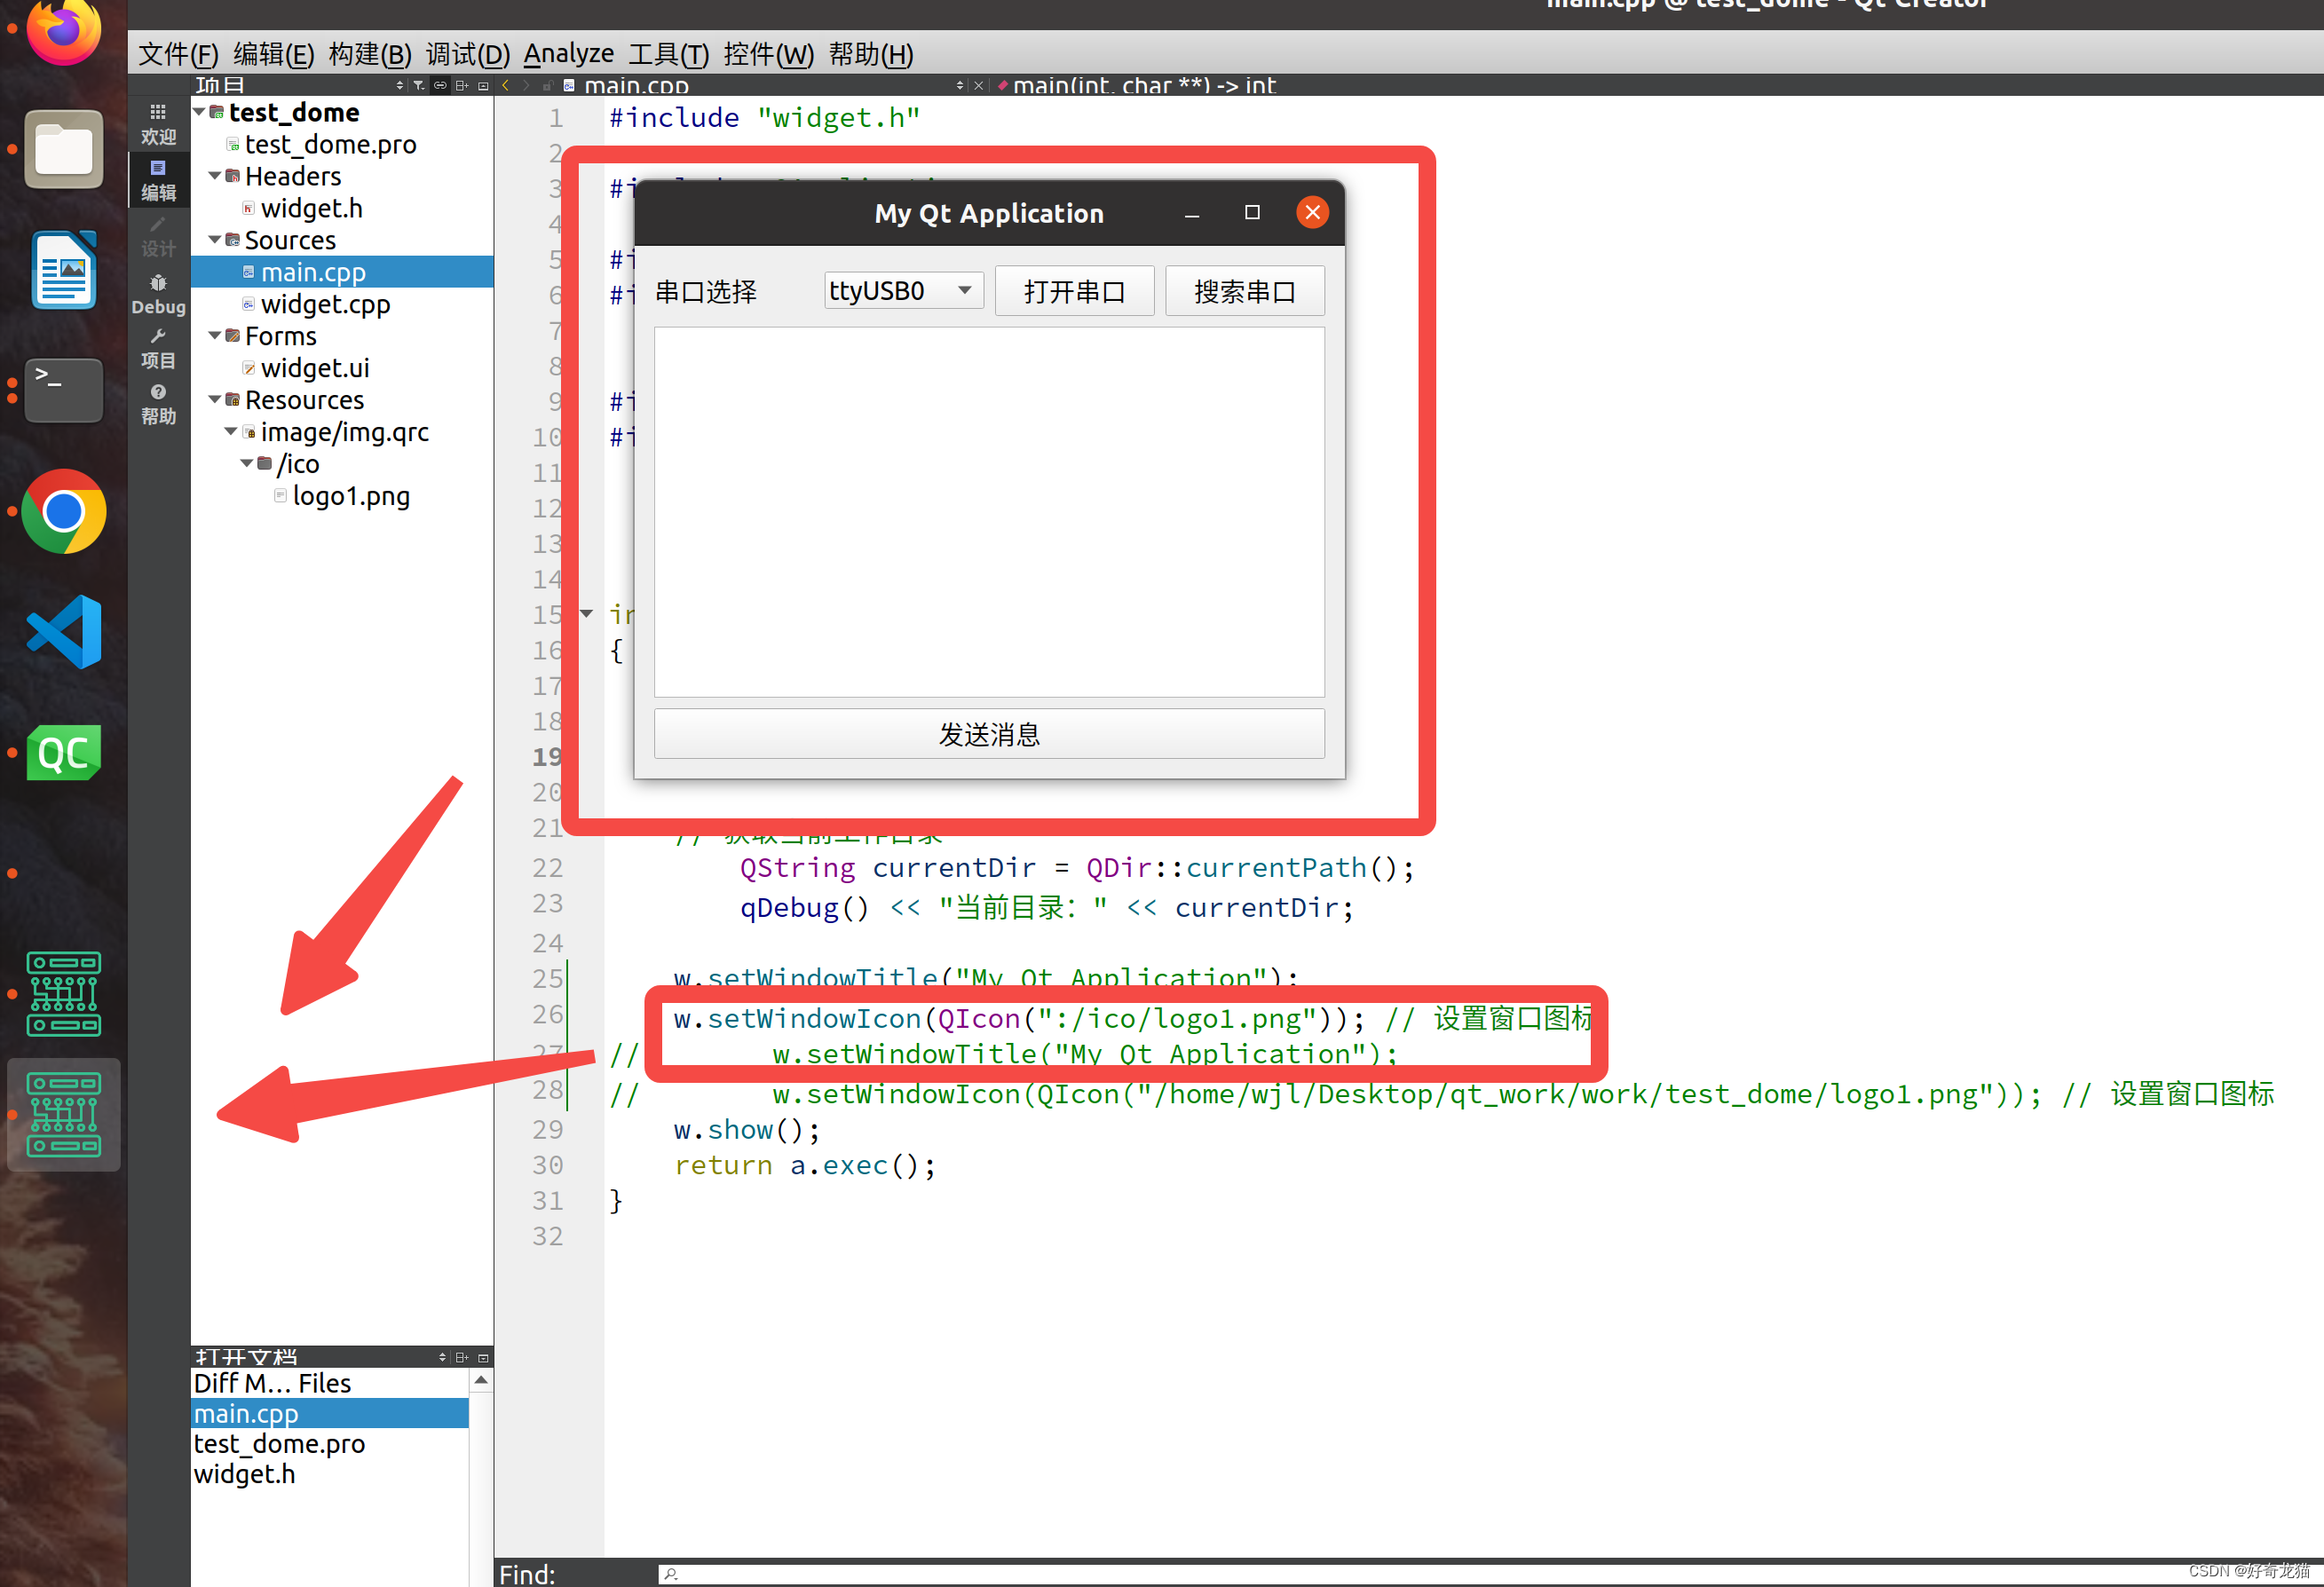Screen dimensions: 2324x1587
Task: Click the 打开文档 list scroll-up arrow
Action: [481, 1381]
